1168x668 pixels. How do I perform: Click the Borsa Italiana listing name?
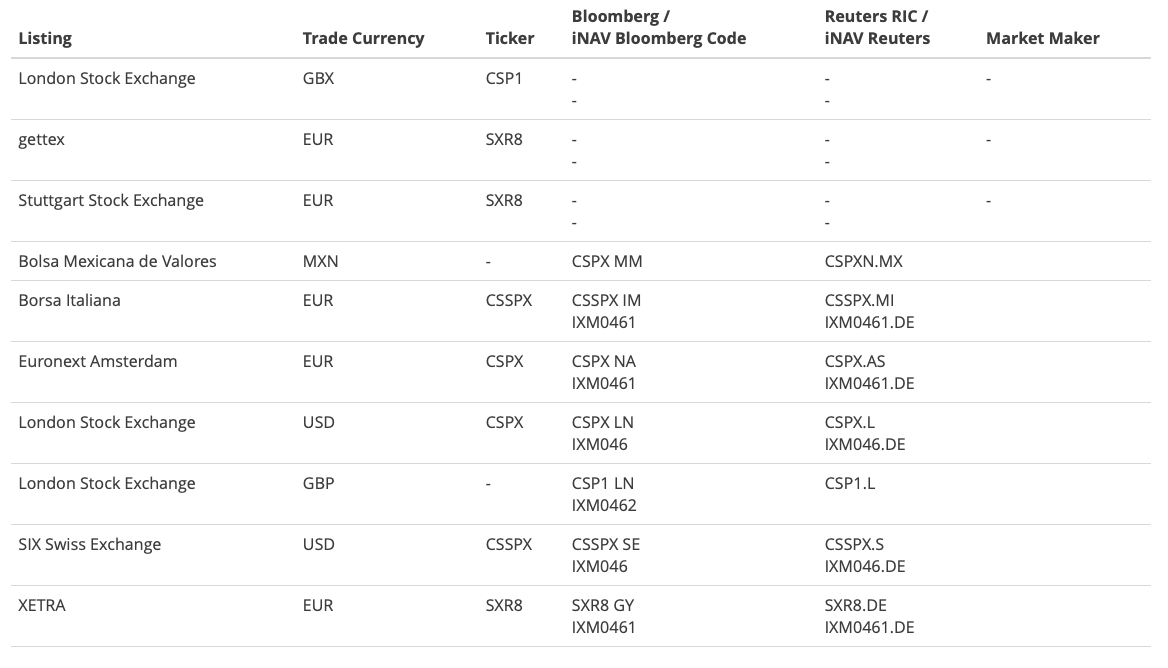point(69,300)
